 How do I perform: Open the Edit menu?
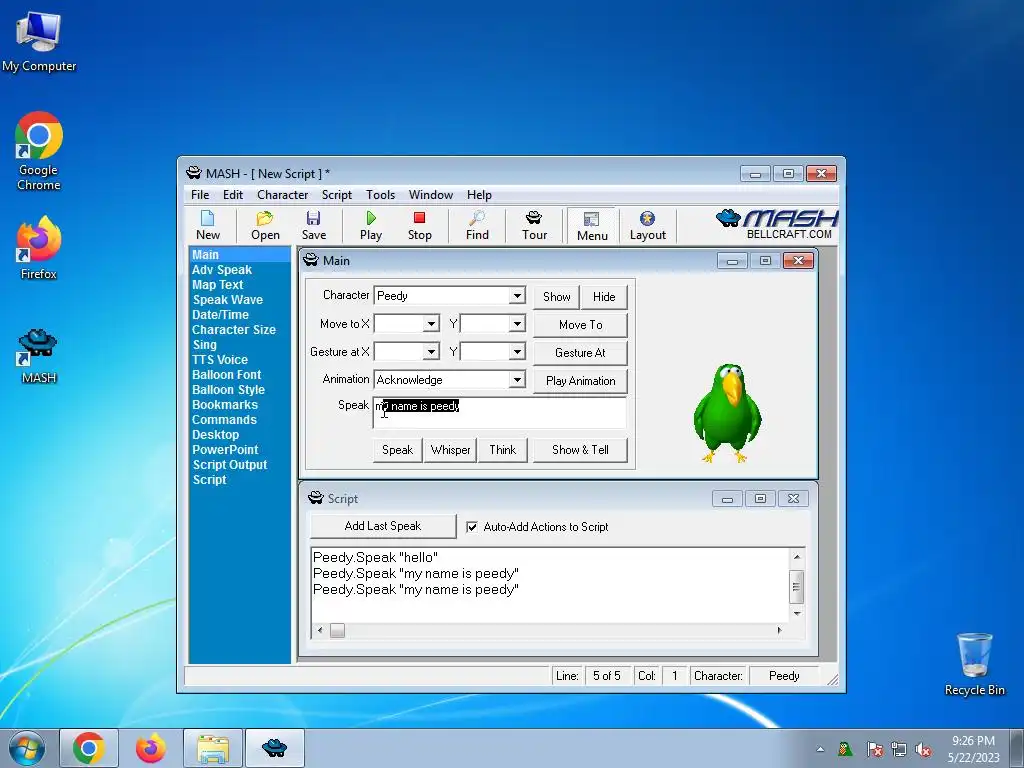[x=232, y=195]
